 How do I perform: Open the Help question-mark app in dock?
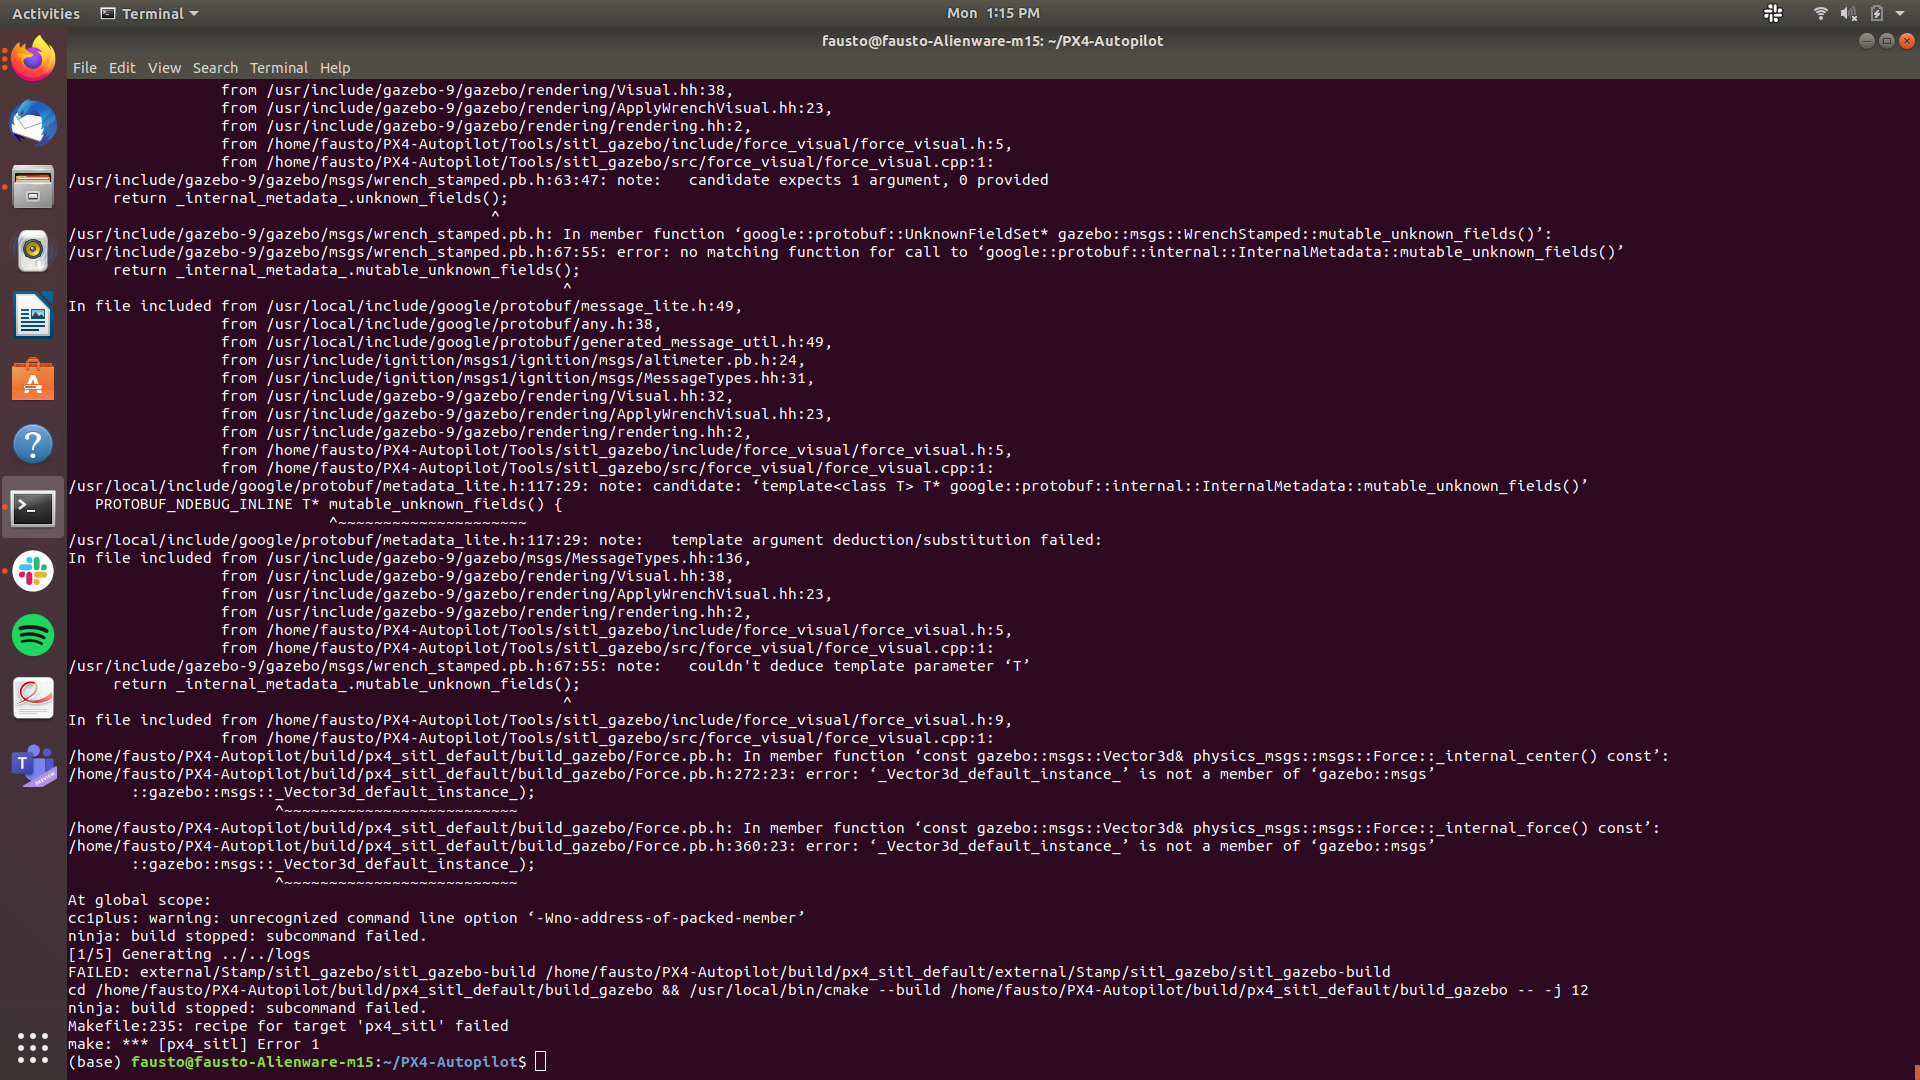[33, 444]
